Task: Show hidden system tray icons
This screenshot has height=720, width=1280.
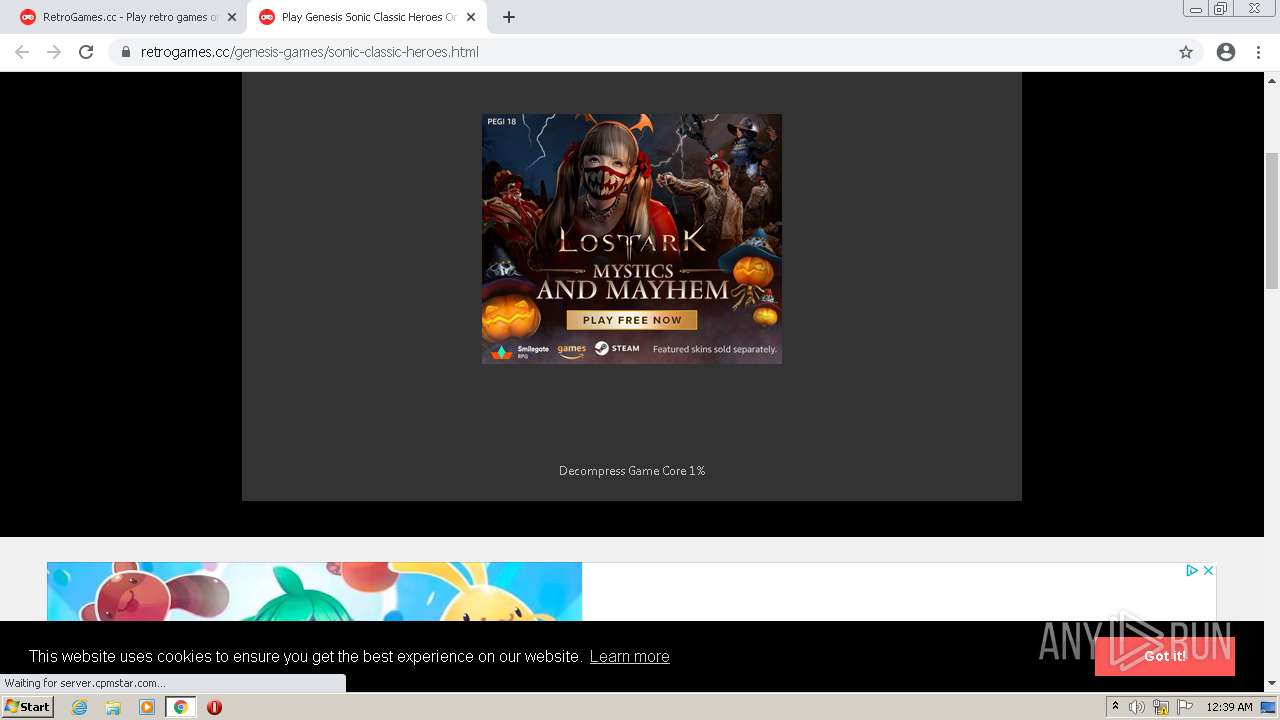Action: pos(1115,707)
